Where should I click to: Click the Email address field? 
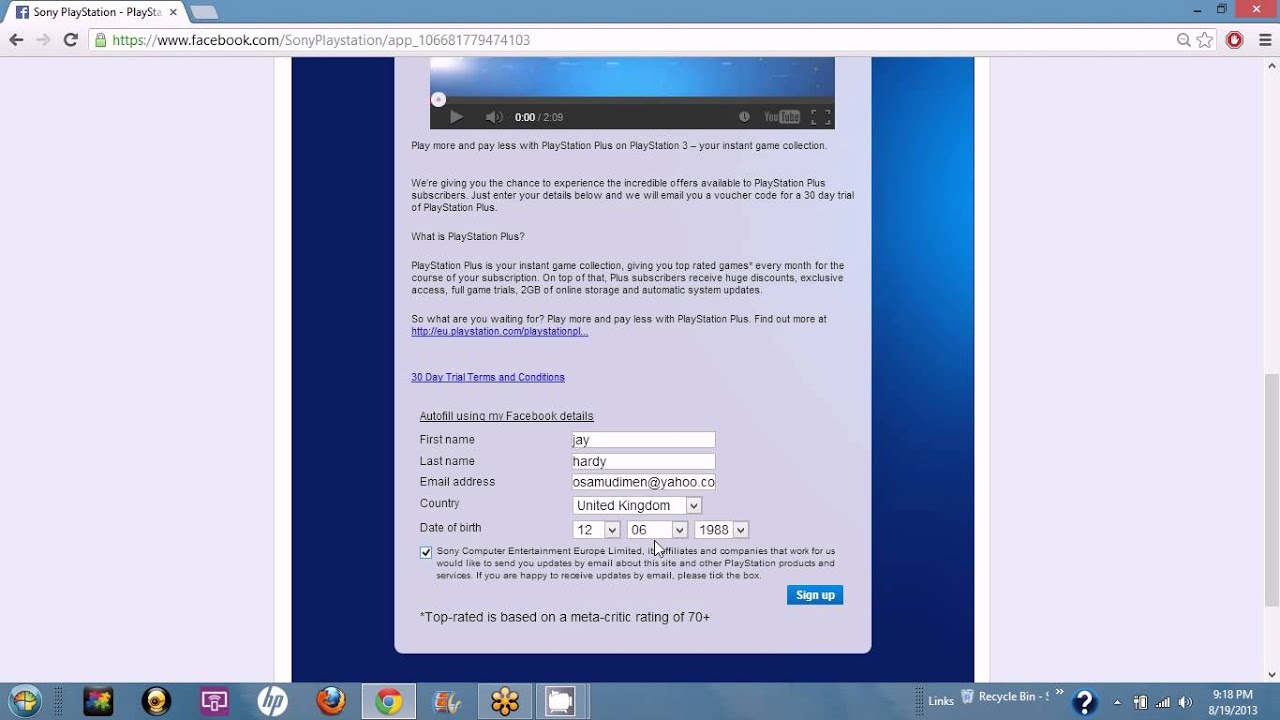[x=643, y=482]
